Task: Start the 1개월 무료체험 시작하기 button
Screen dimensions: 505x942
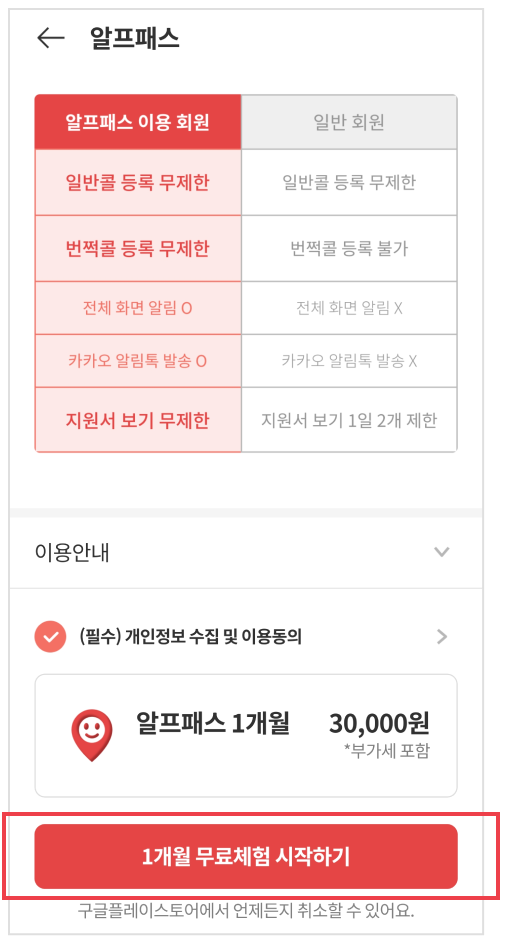Action: pyautogui.click(x=246, y=856)
